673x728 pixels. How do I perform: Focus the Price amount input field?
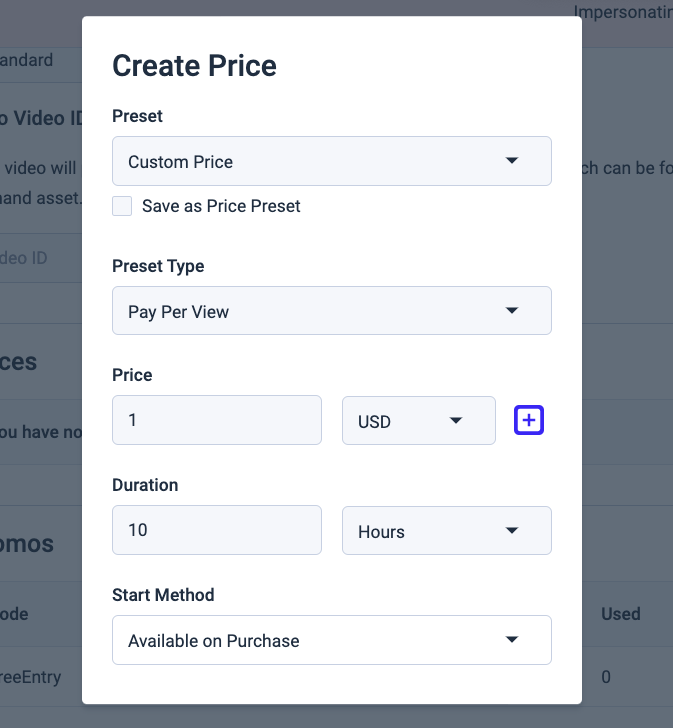click(217, 421)
